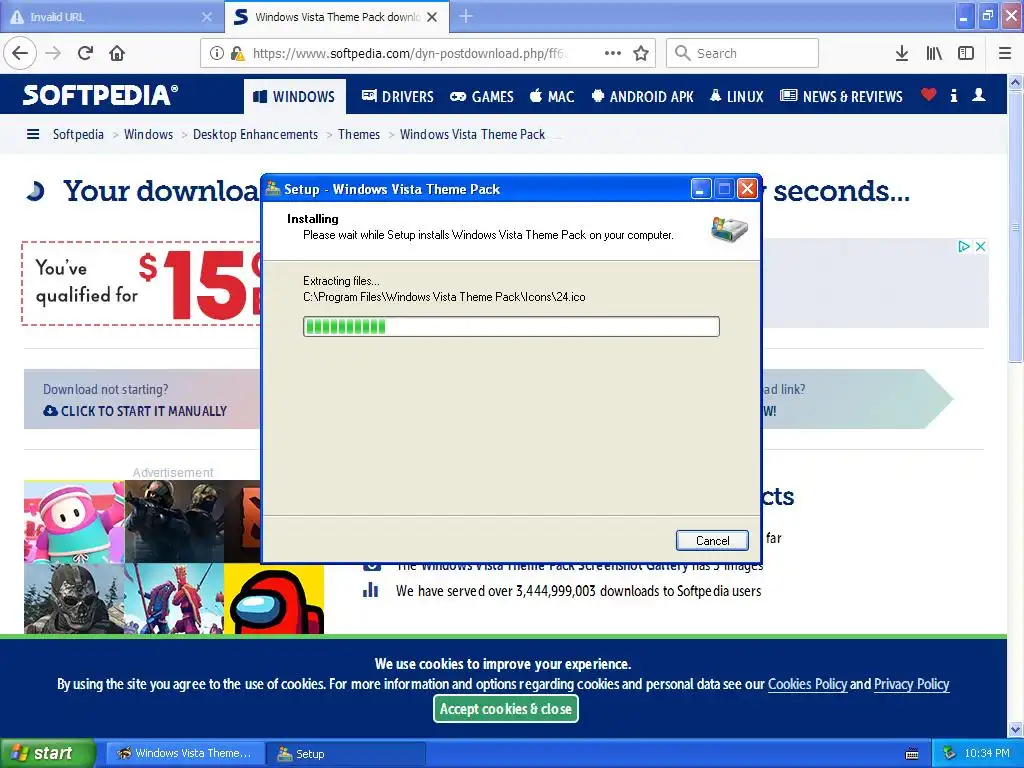Bookmark this page with the star
Screen dimensions: 1024x768
point(641,54)
